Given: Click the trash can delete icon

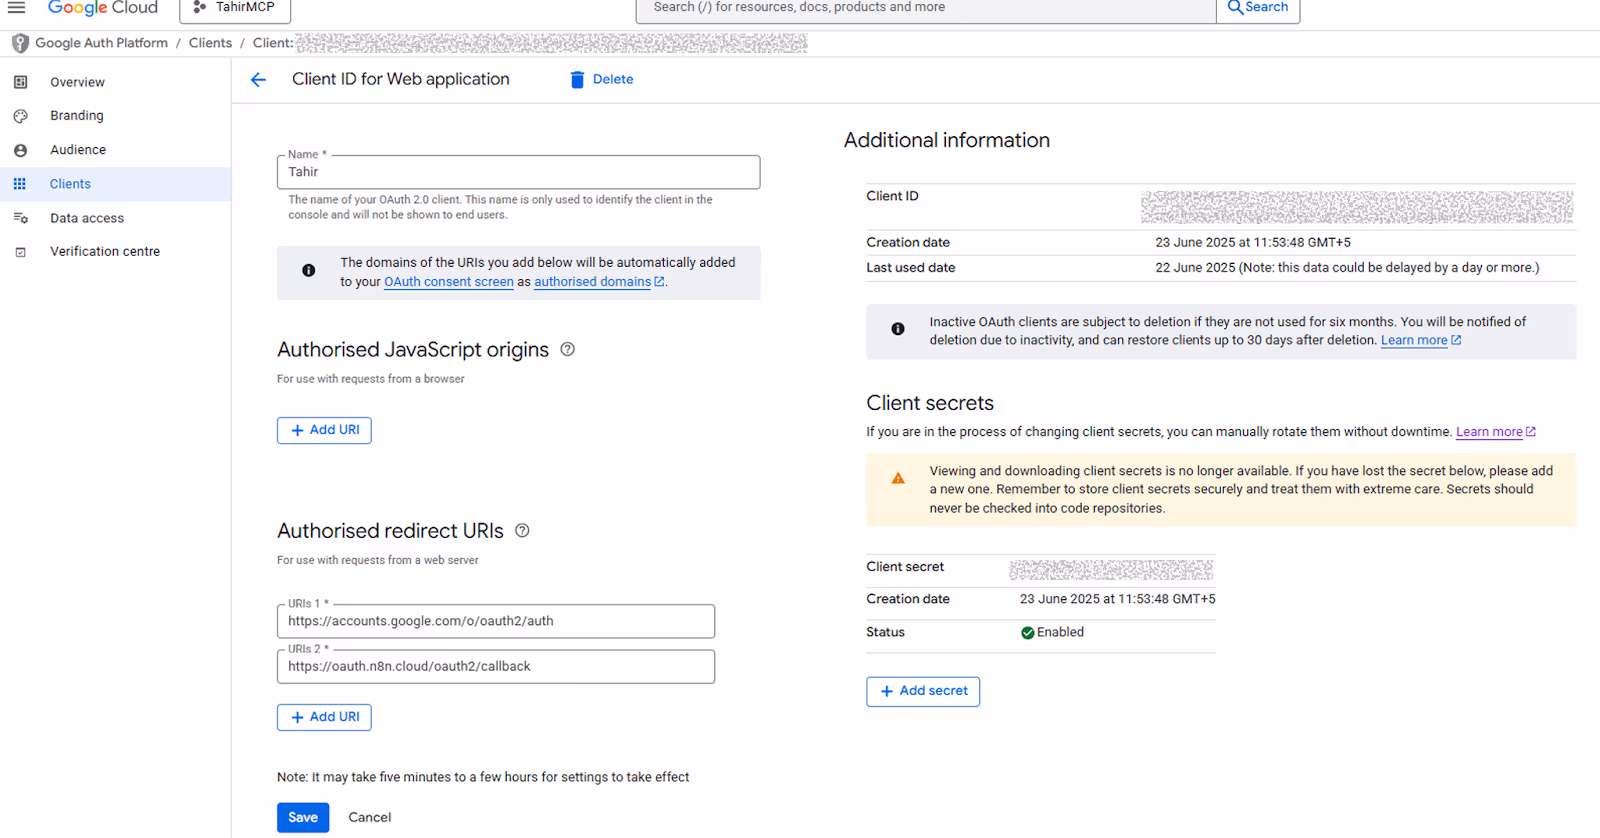Looking at the screenshot, I should point(577,80).
